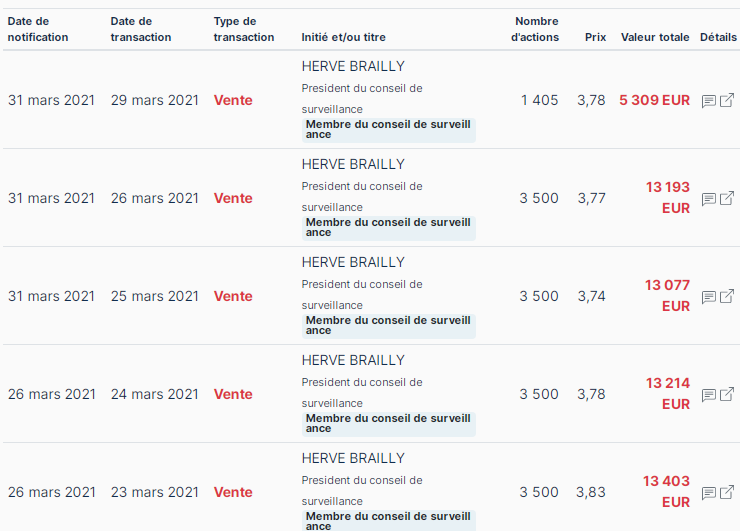The height and width of the screenshot is (531, 740).
Task: Sort by Date de notification column header
Action: (x=38, y=29)
